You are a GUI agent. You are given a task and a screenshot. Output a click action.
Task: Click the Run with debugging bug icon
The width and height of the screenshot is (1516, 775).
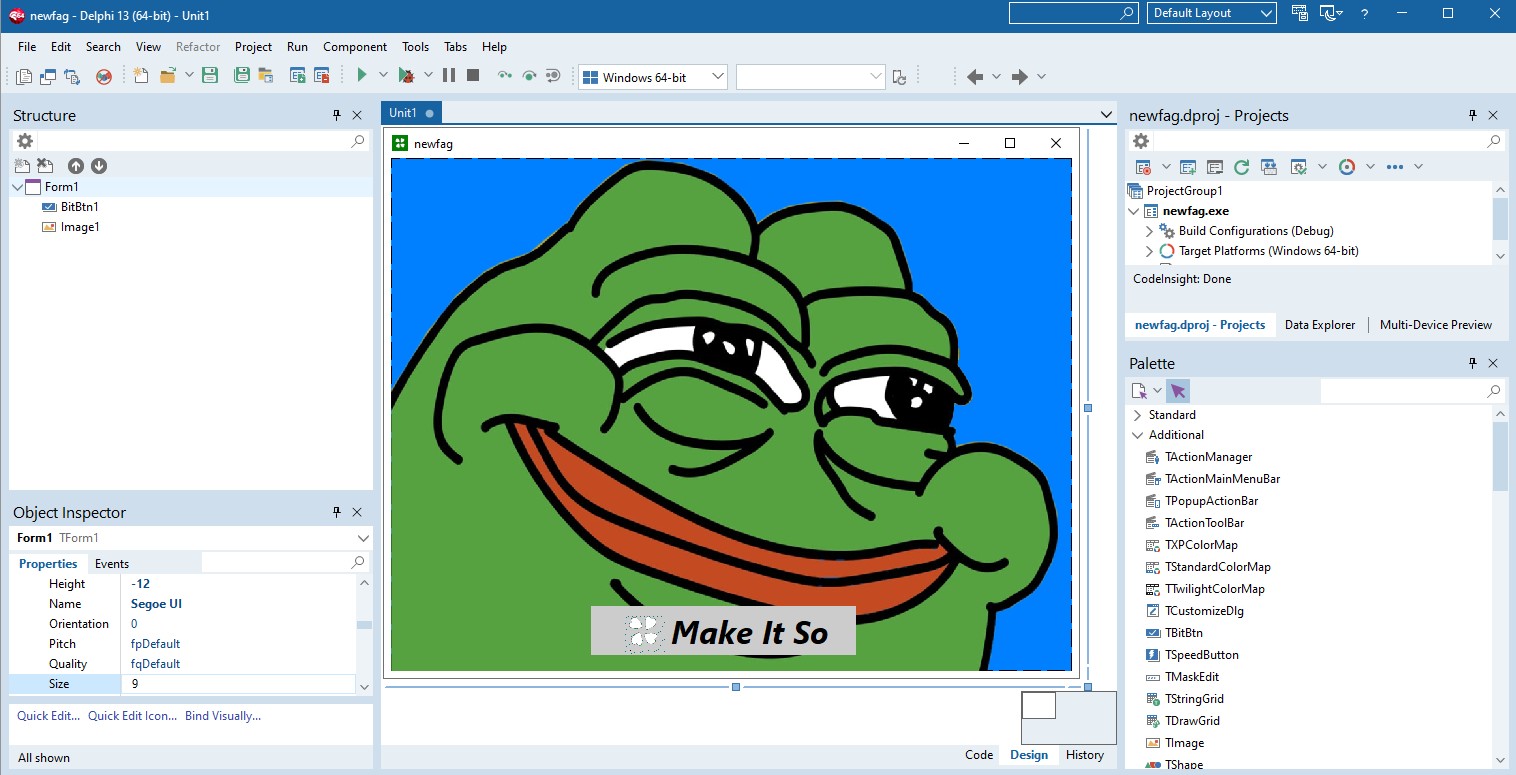(406, 75)
